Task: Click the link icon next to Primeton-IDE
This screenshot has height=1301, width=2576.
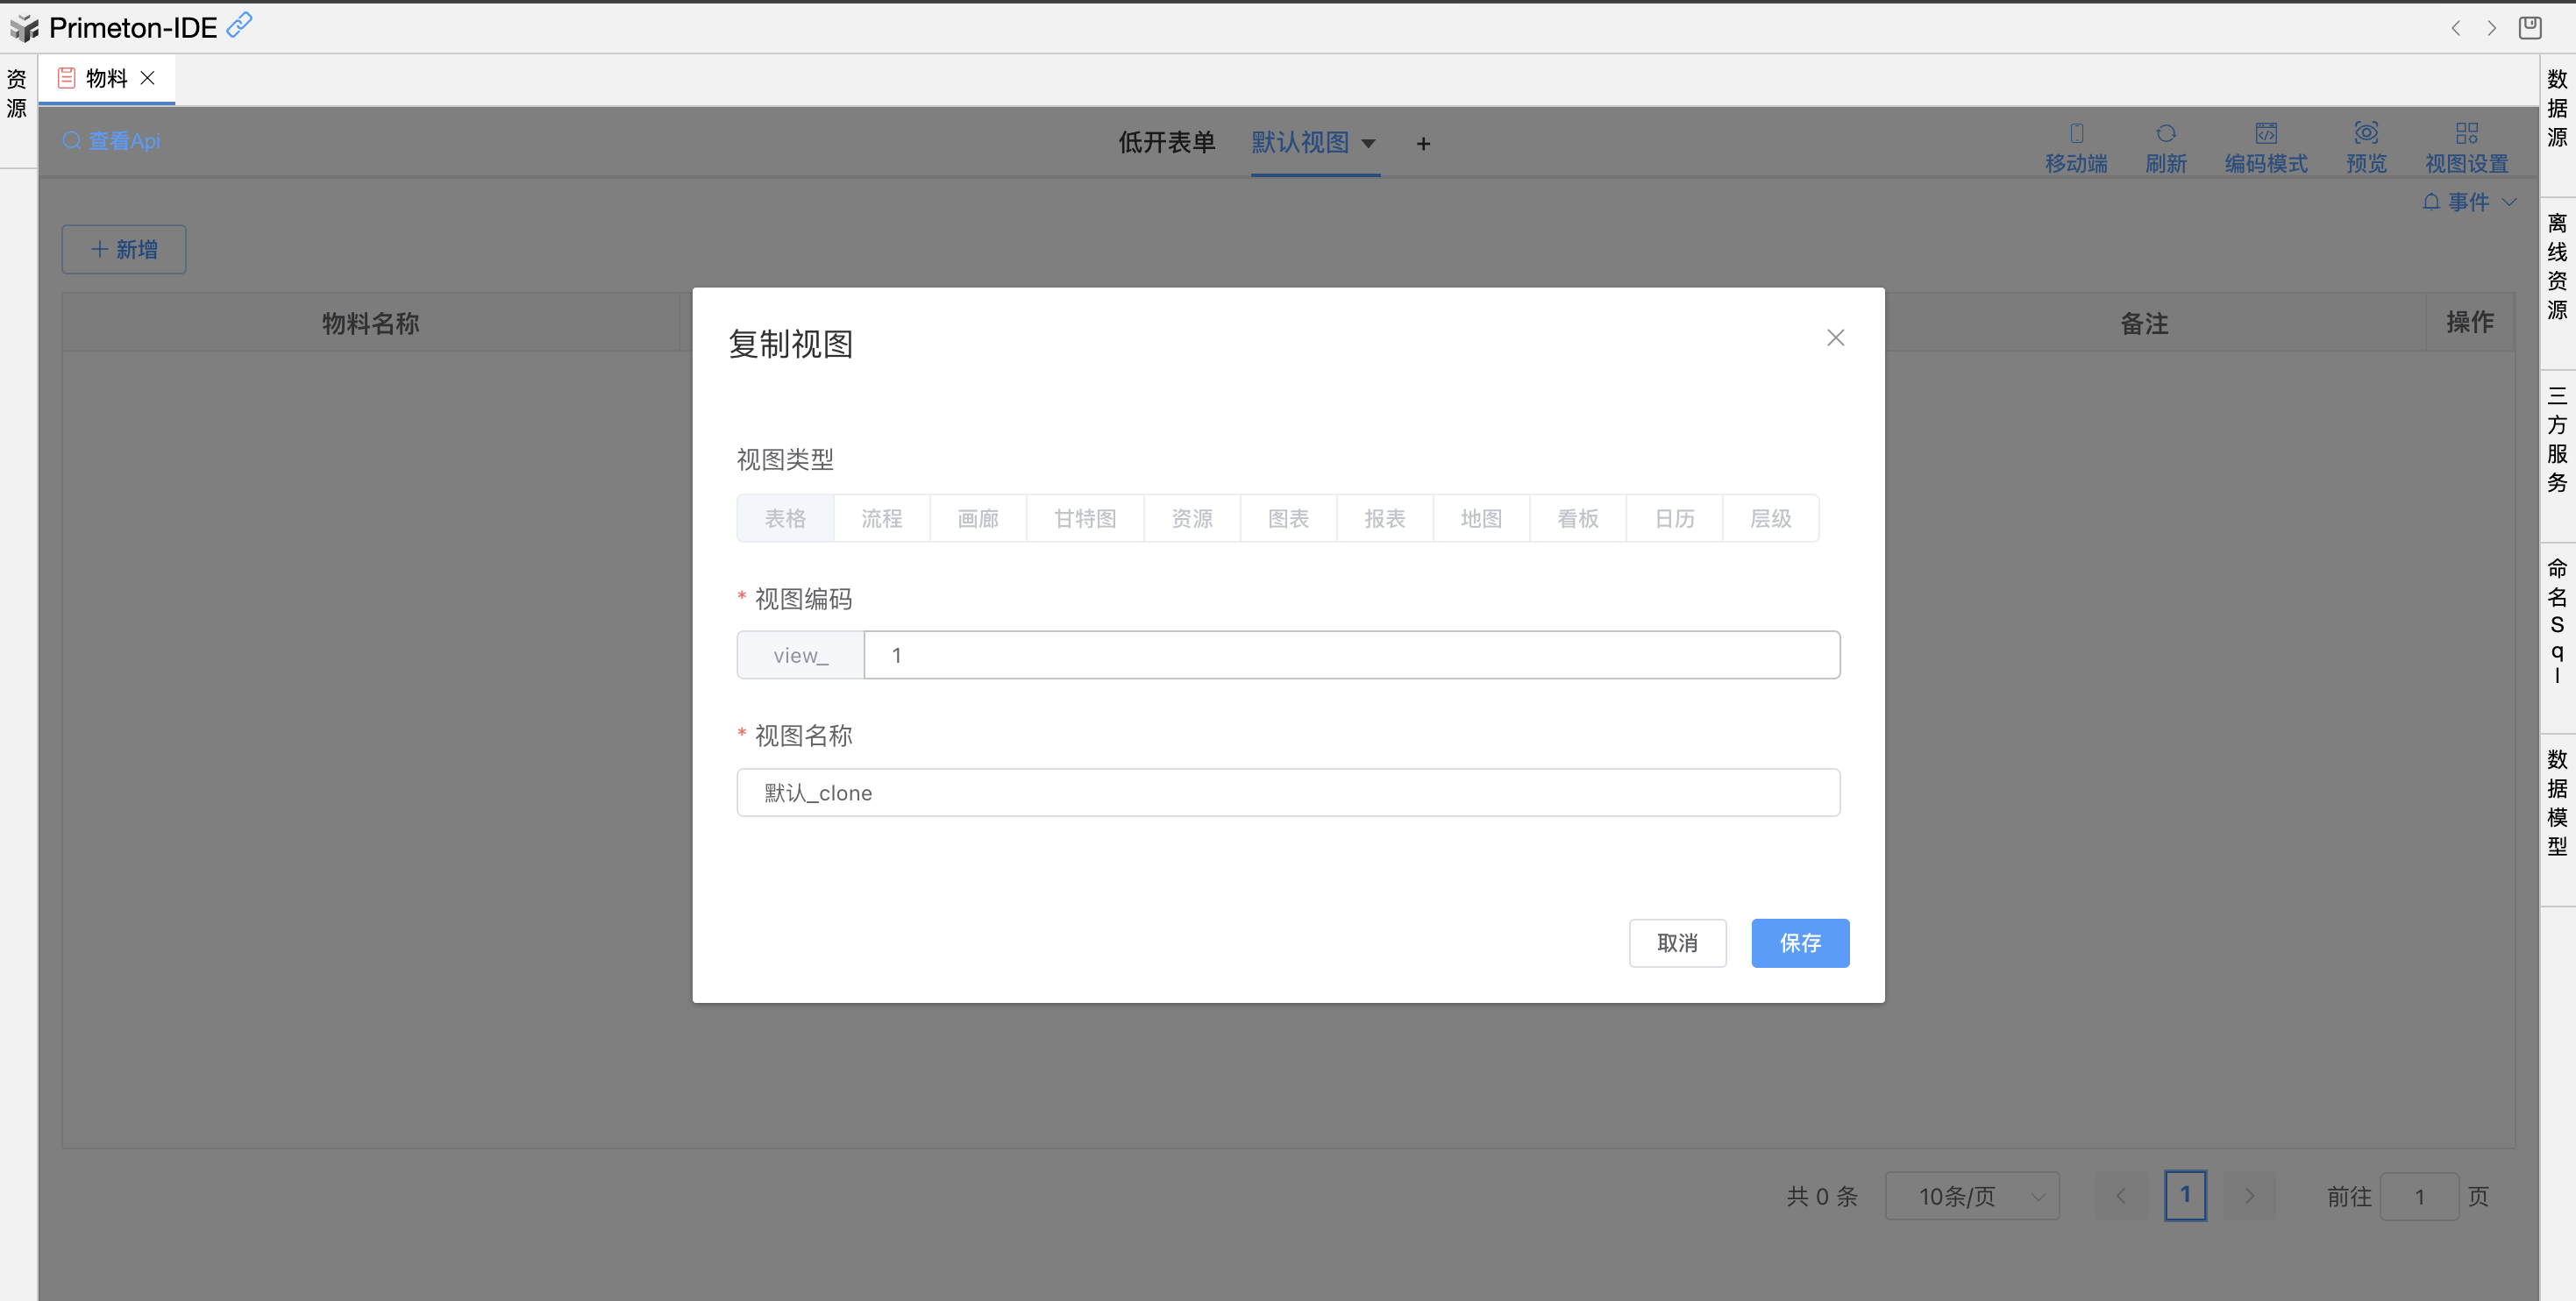Action: pyautogui.click(x=239, y=25)
